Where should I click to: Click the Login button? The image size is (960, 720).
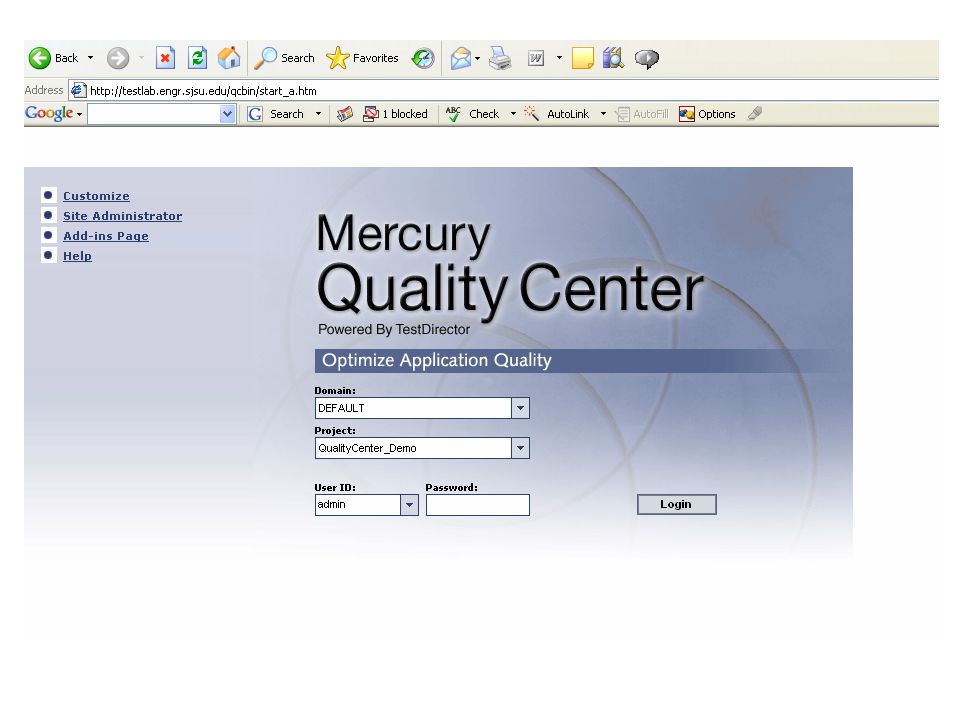tap(677, 504)
